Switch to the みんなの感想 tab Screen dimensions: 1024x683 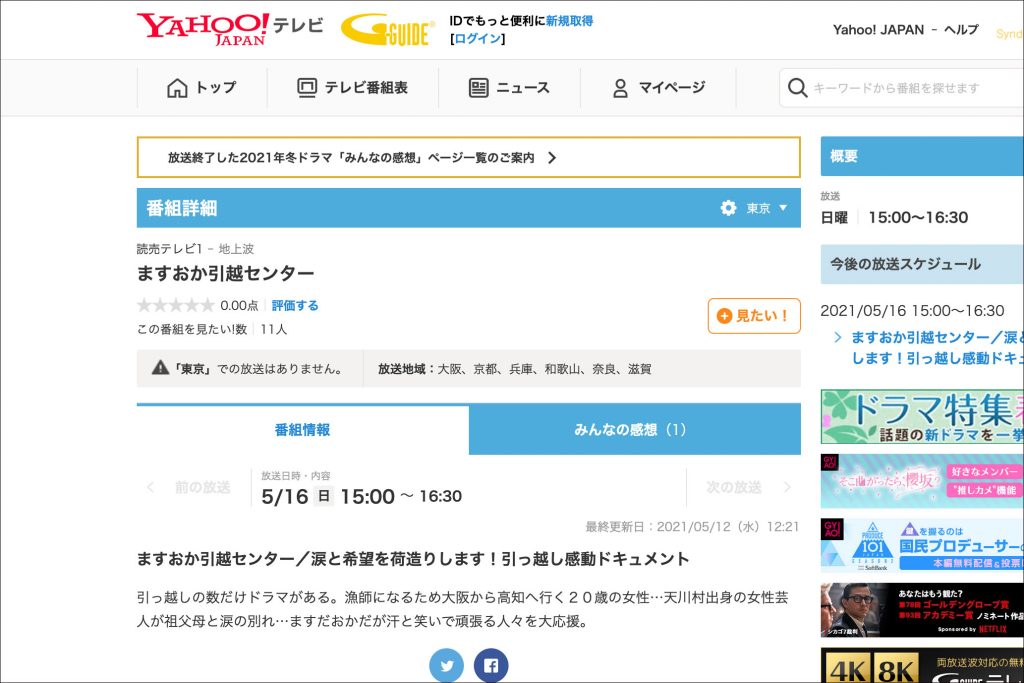pyautogui.click(x=634, y=430)
